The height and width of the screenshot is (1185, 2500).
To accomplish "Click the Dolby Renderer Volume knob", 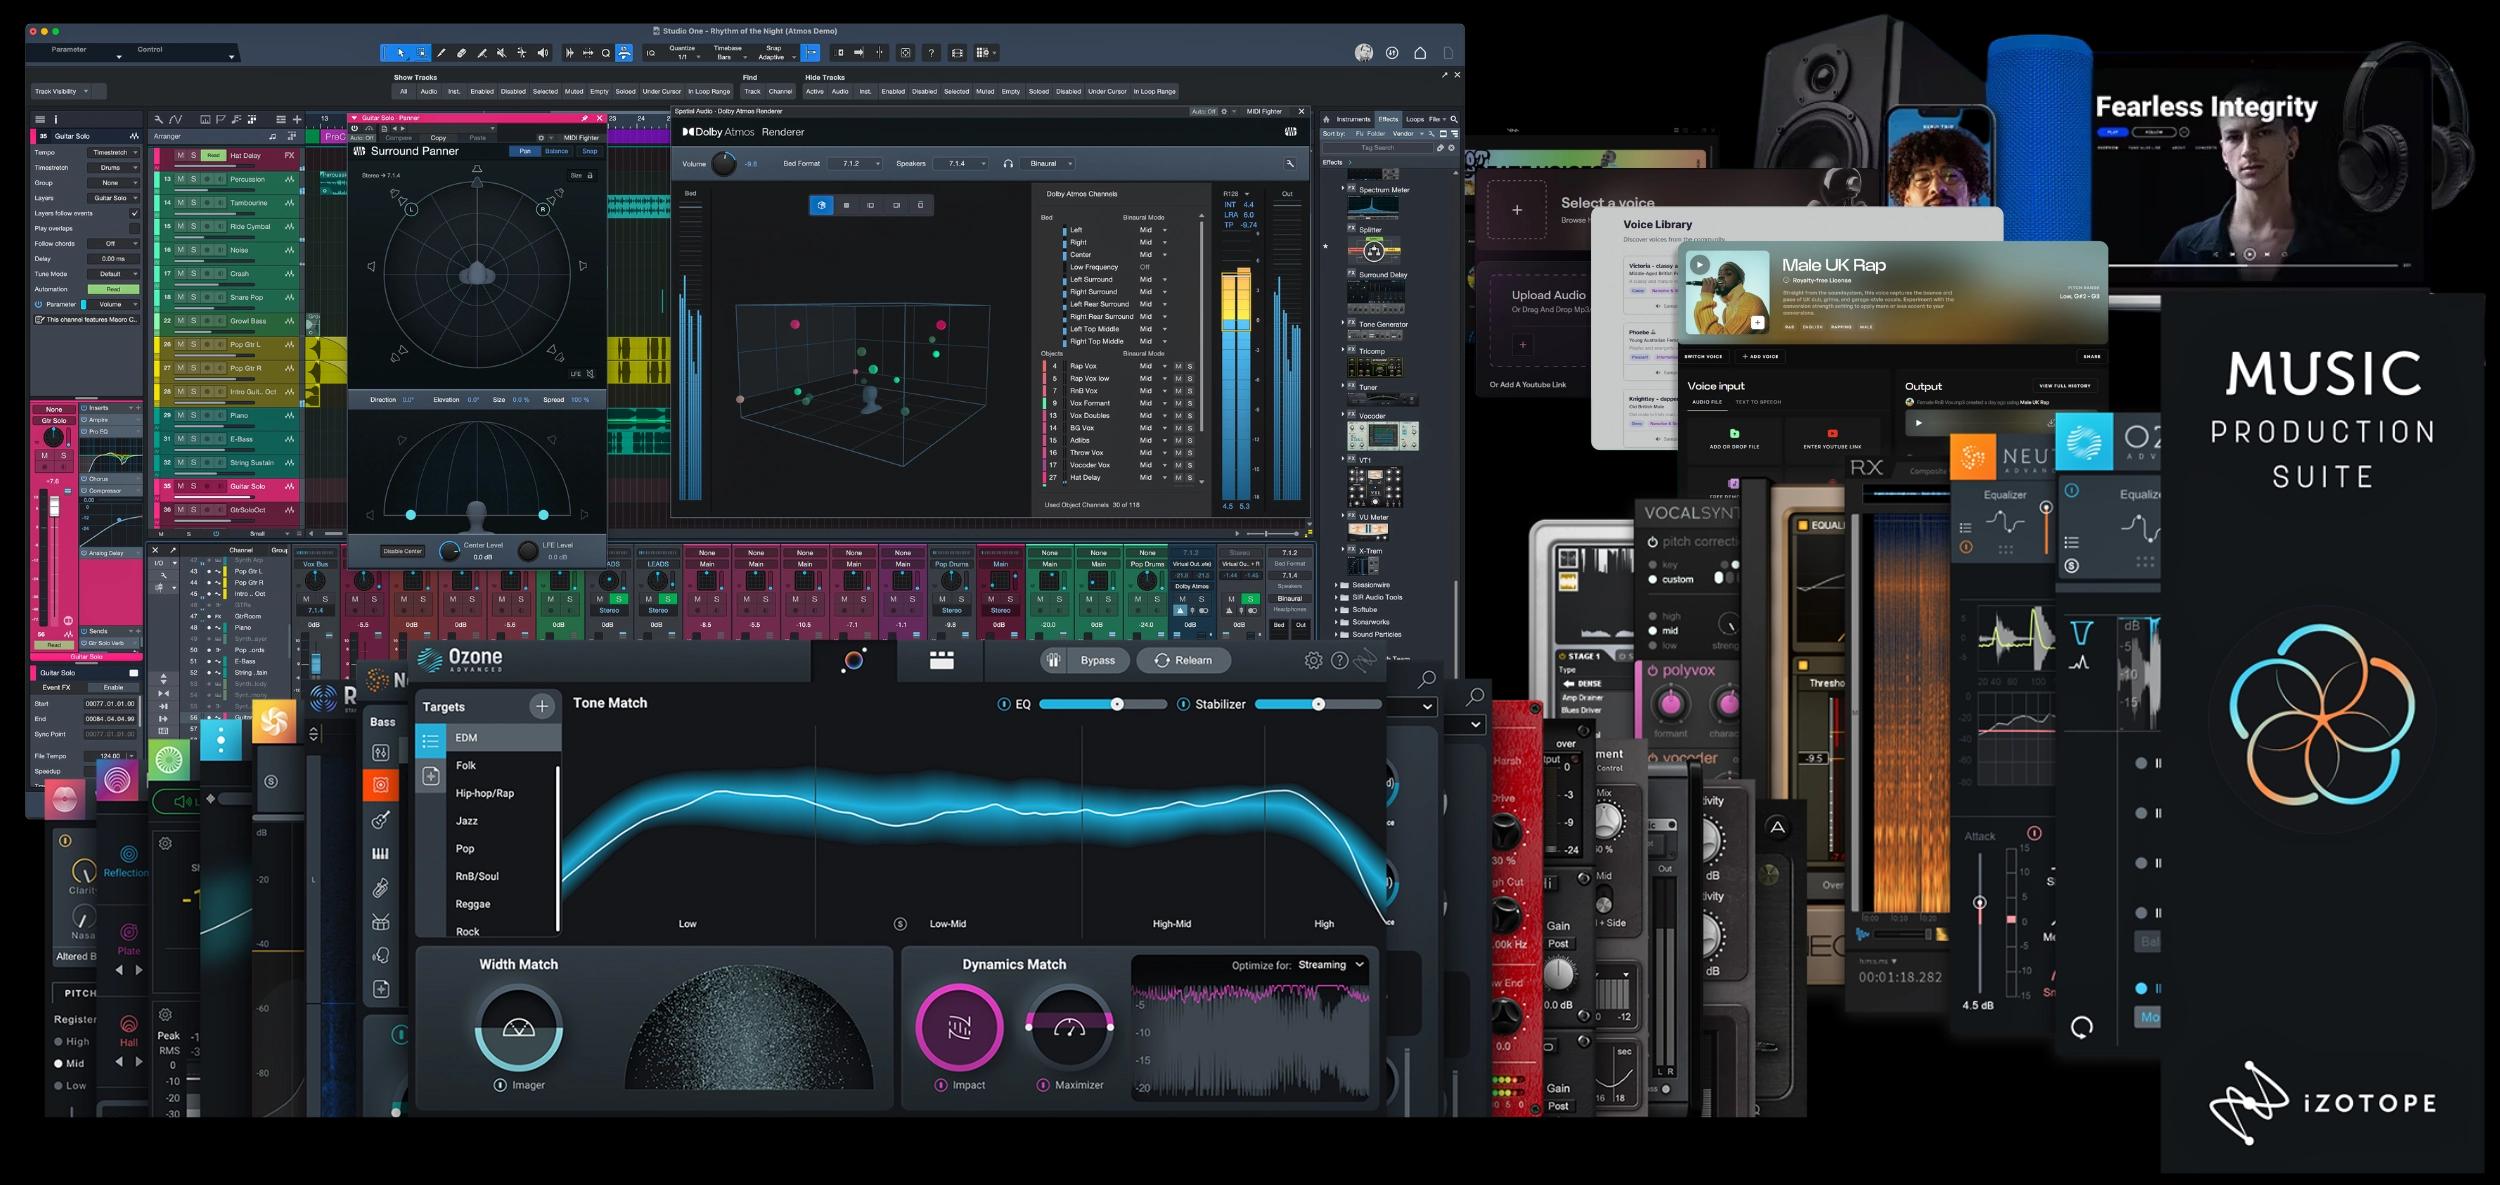I will pos(723,163).
